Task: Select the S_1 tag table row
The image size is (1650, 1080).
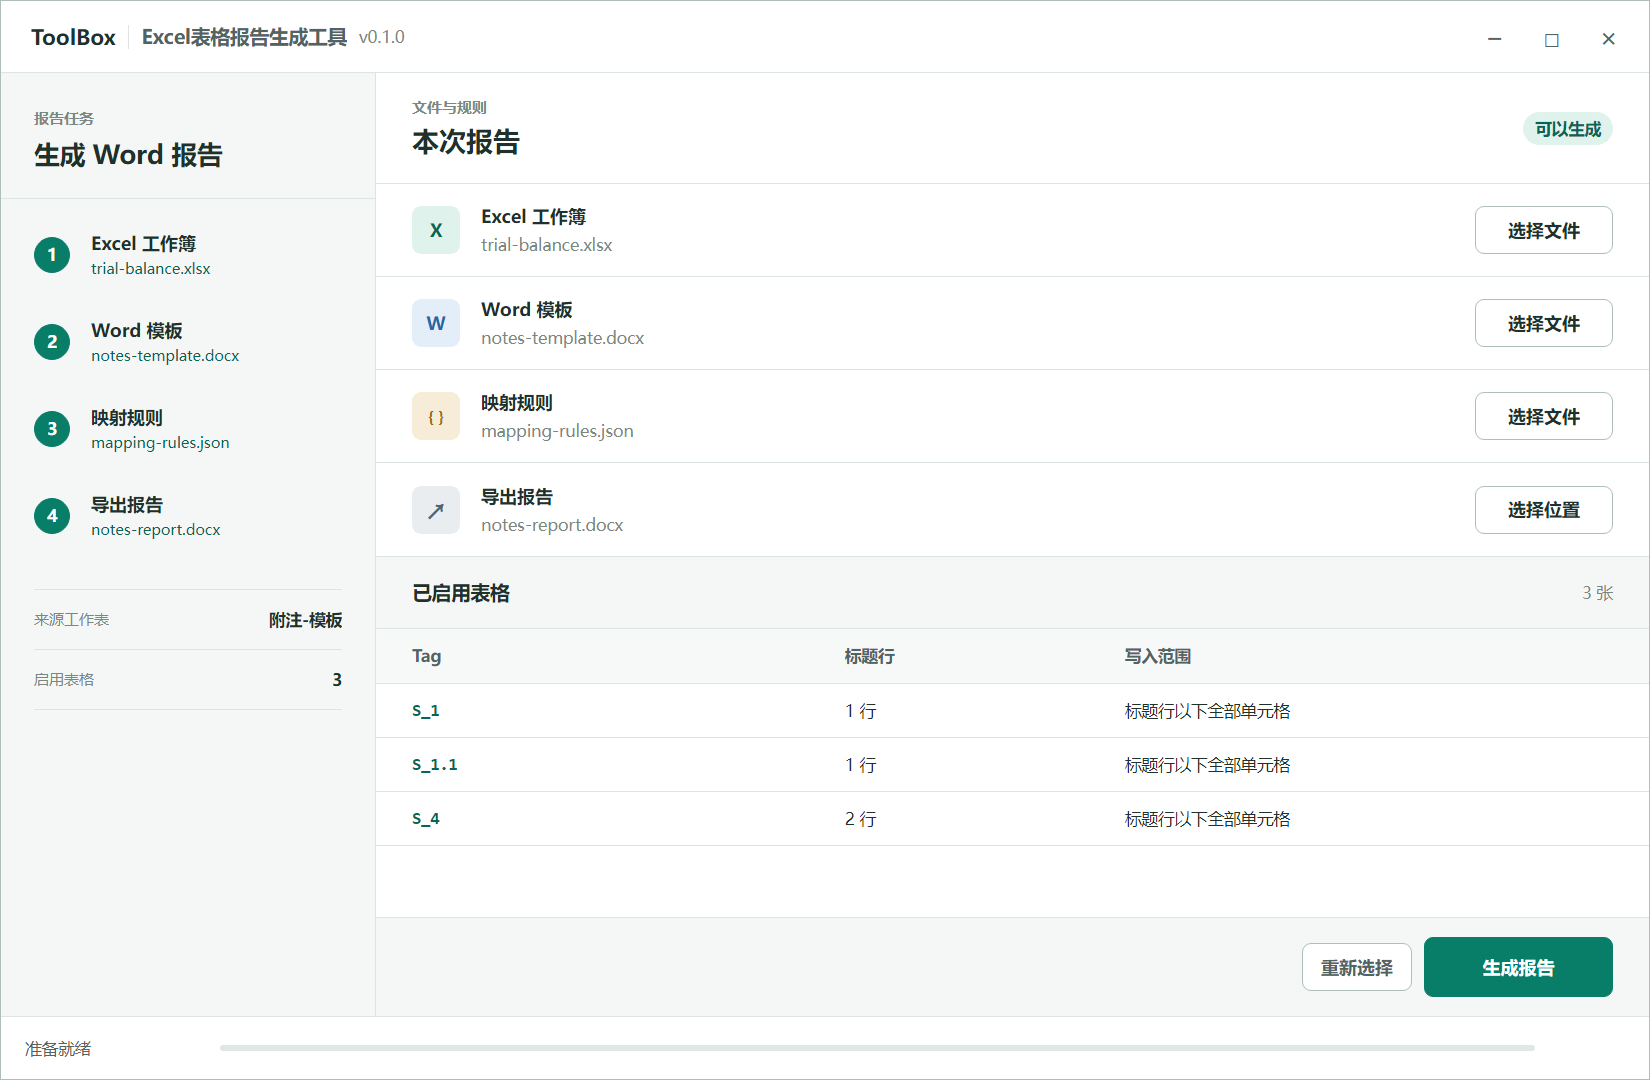Action: [1012, 711]
